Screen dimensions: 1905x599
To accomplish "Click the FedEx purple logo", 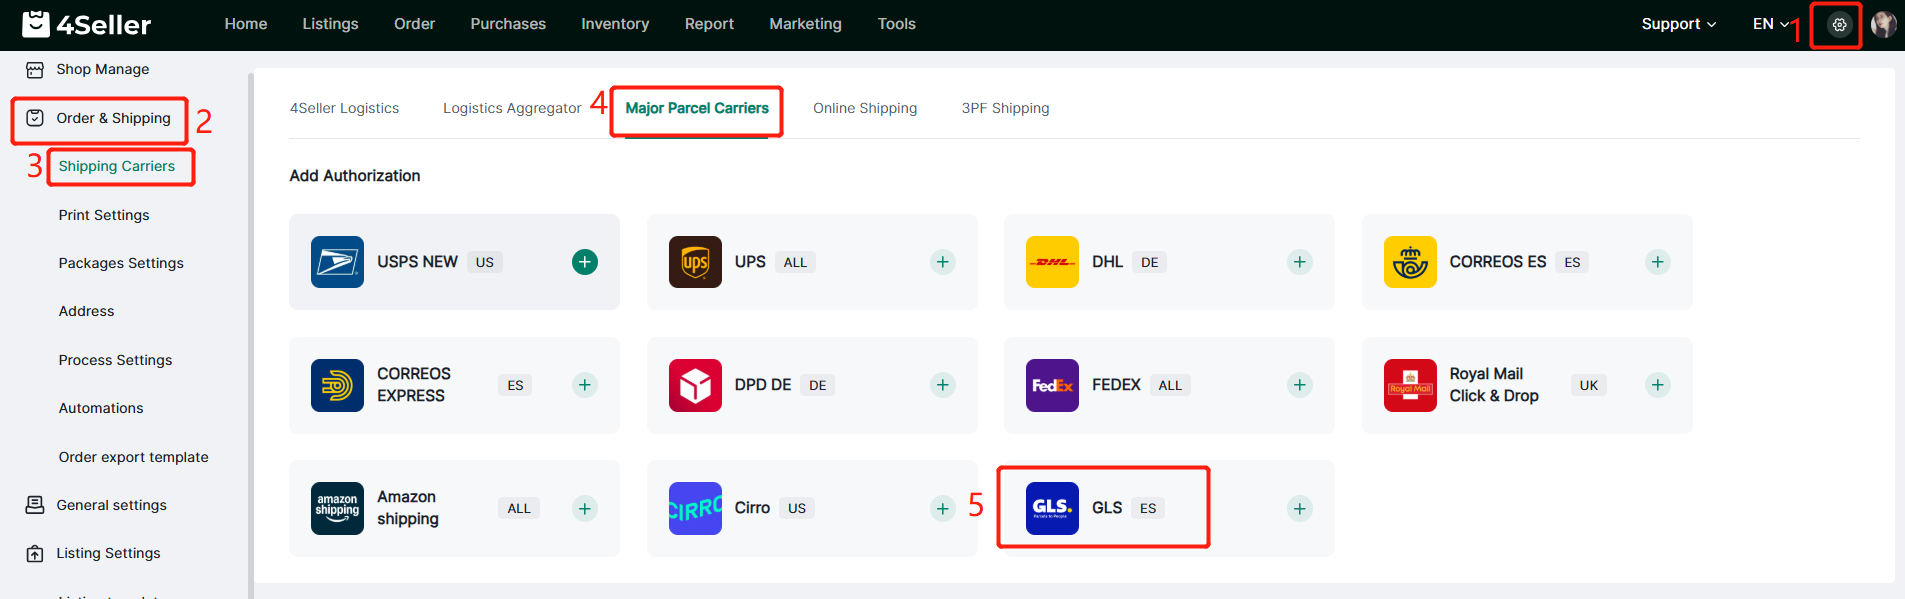I will tap(1052, 385).
